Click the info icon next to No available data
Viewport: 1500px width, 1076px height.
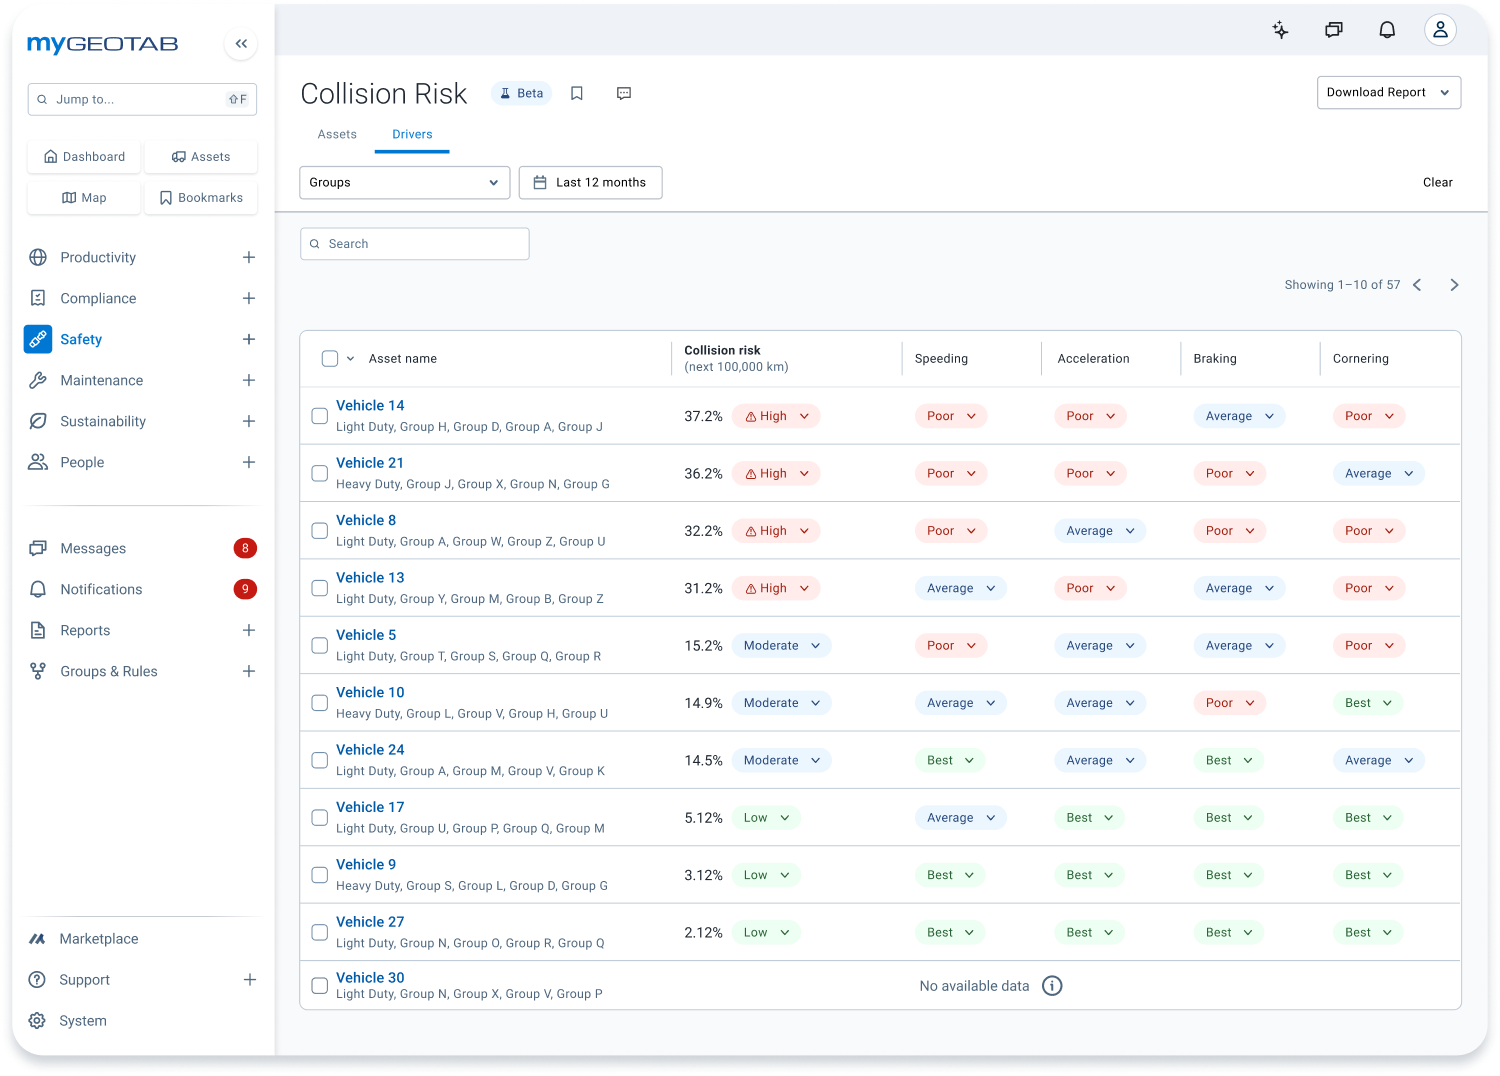(x=1052, y=986)
